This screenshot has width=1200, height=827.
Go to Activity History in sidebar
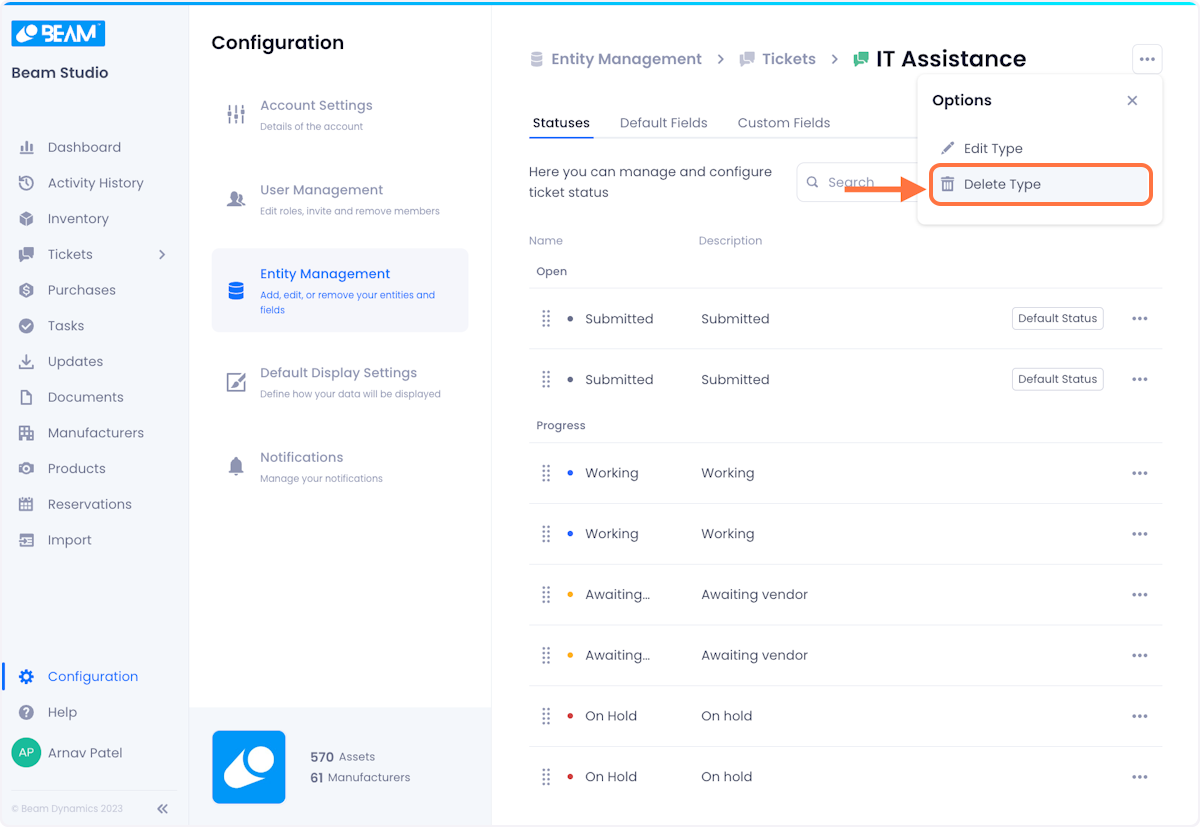point(95,183)
